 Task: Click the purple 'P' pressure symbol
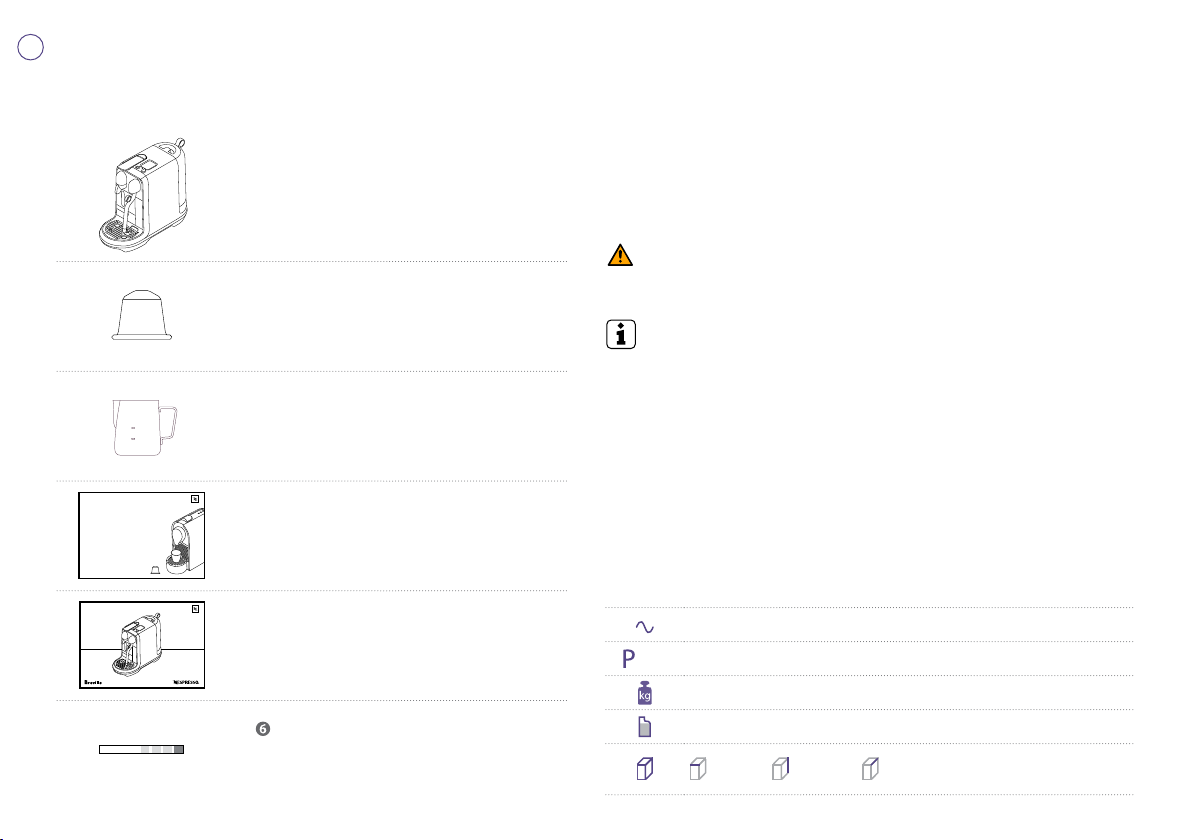coord(628,658)
